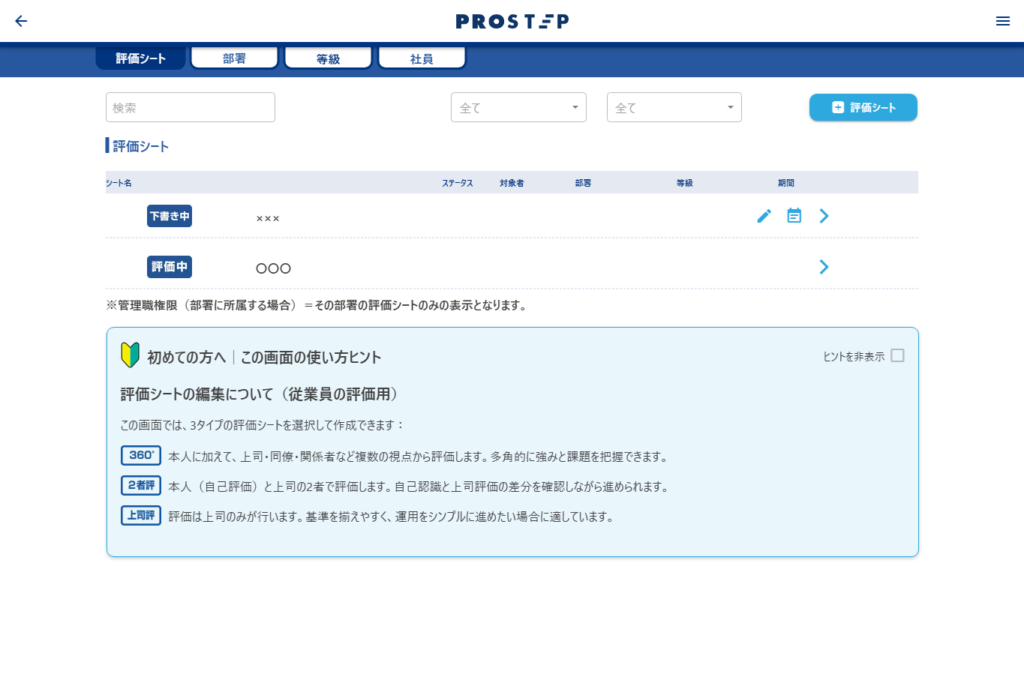Click the pencil edit icon for ×××
This screenshot has width=1024, height=689.
click(764, 216)
